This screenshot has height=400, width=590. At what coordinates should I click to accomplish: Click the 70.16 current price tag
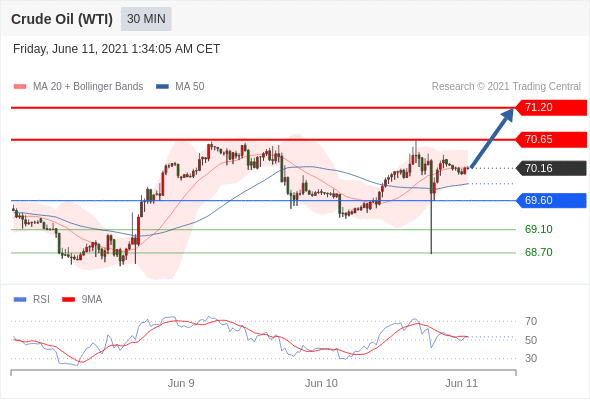click(x=551, y=168)
